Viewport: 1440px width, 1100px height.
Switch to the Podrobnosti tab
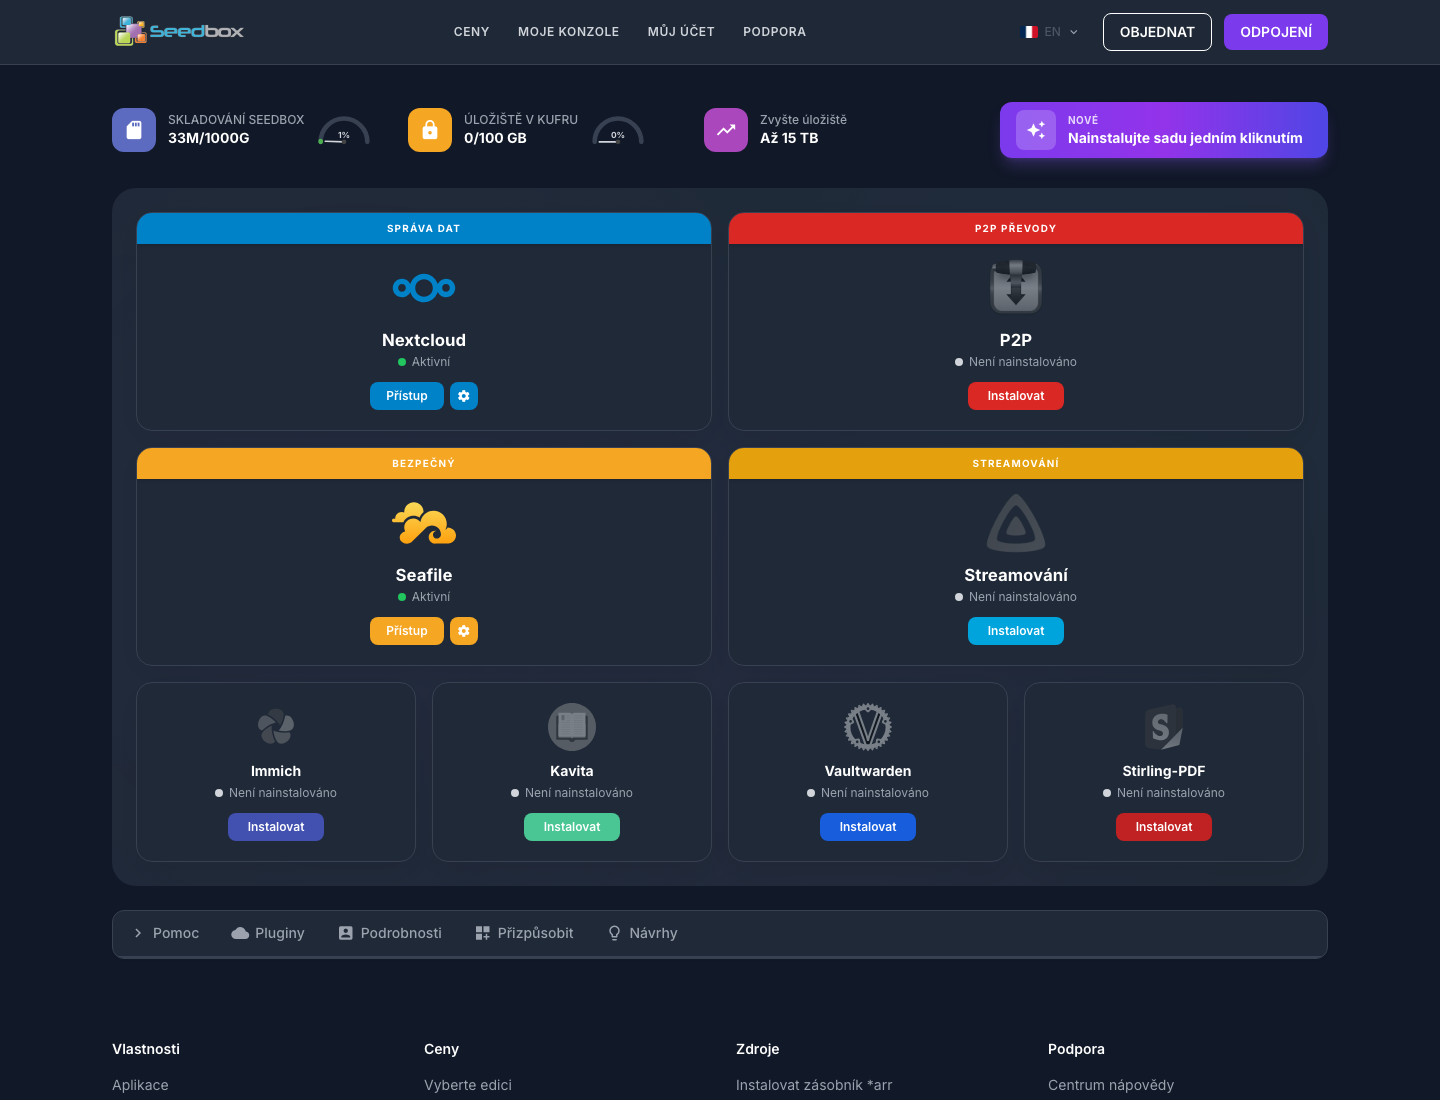click(x=390, y=933)
